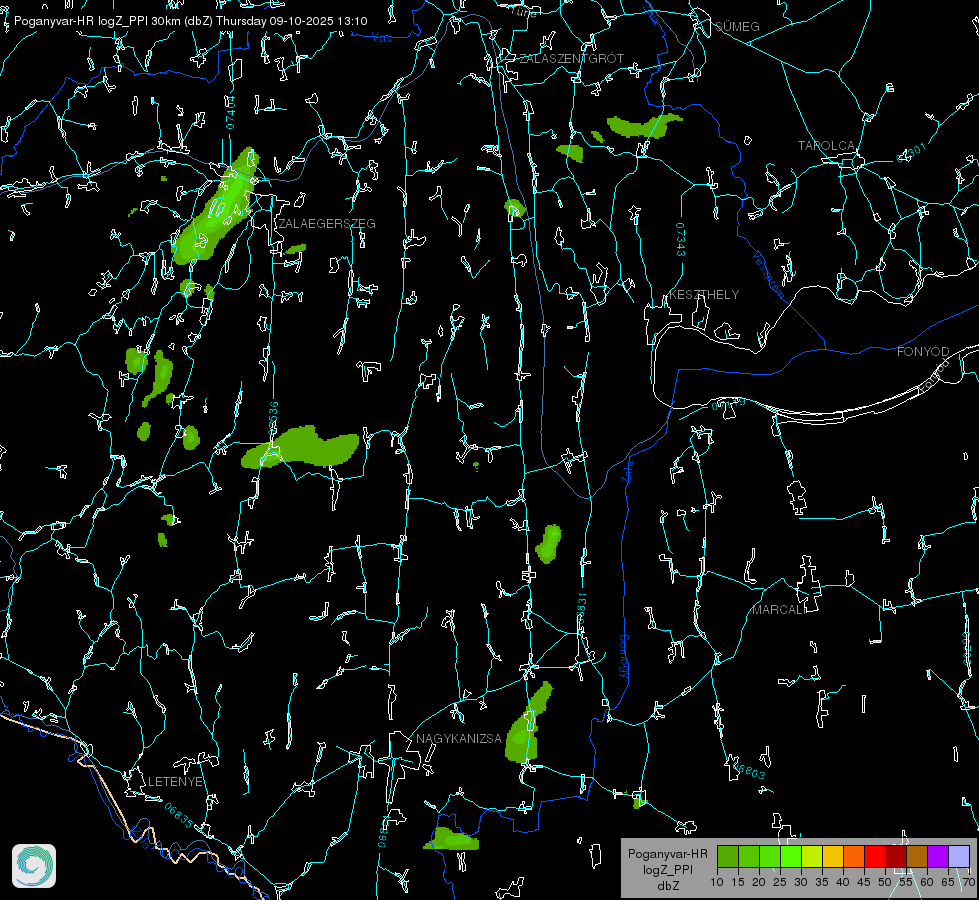Click the radar echo east of Nagykanizsa

pyautogui.click(x=528, y=724)
